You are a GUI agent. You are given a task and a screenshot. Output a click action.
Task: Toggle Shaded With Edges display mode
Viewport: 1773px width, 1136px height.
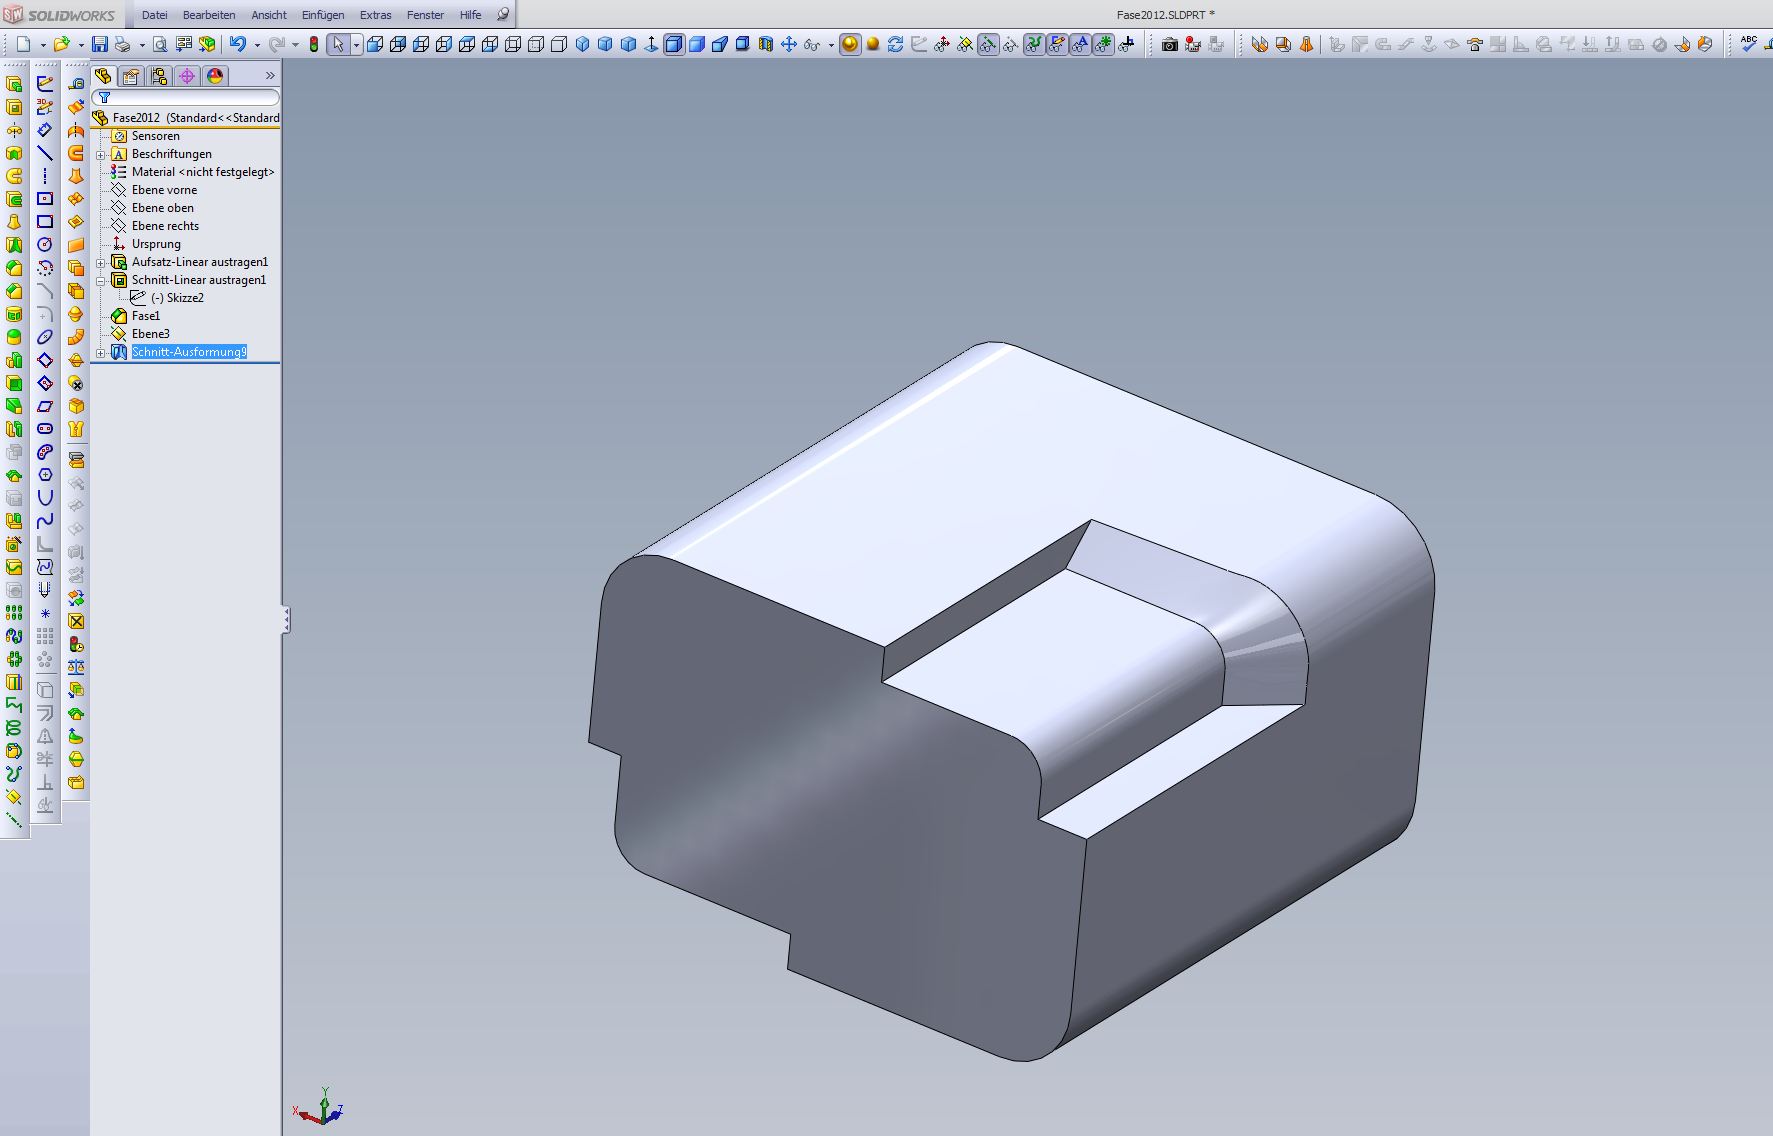pos(674,44)
